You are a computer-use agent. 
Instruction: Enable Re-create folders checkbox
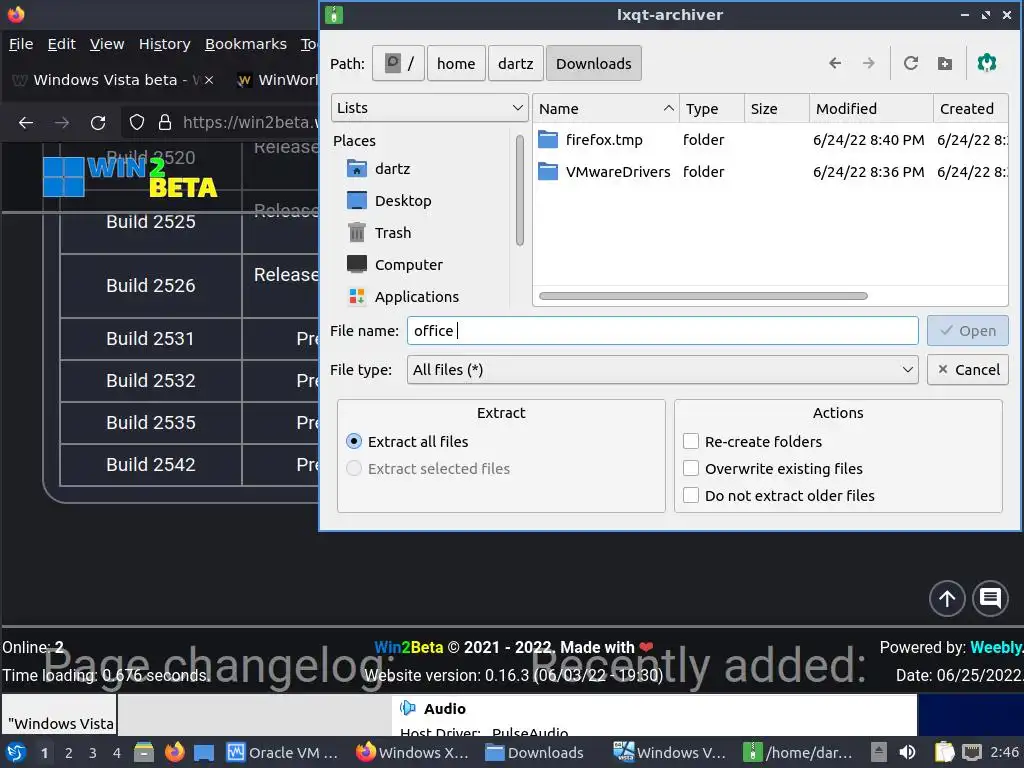[691, 441]
